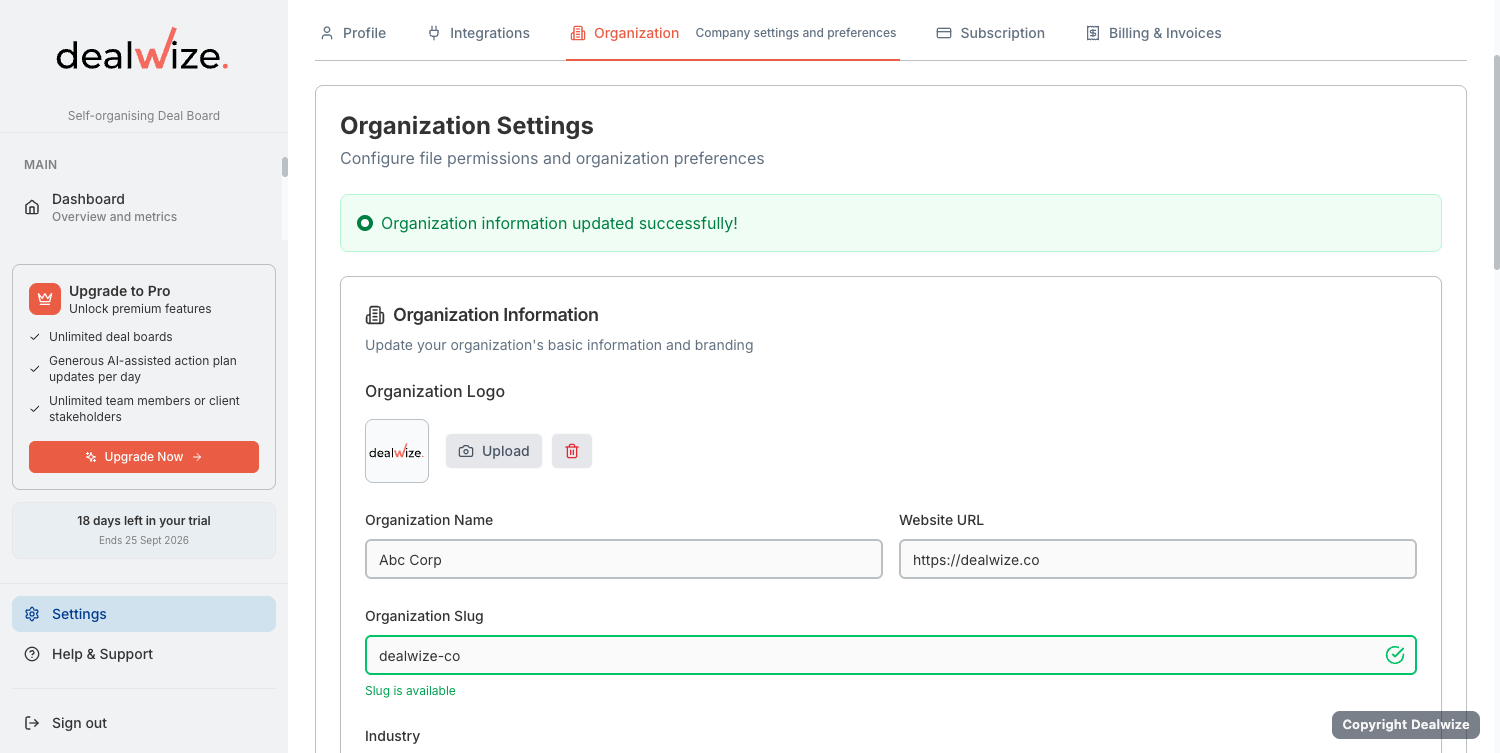Viewport: 1500px width, 753px height.
Task: Open the Billing & Invoices tab
Action: [x=1154, y=33]
